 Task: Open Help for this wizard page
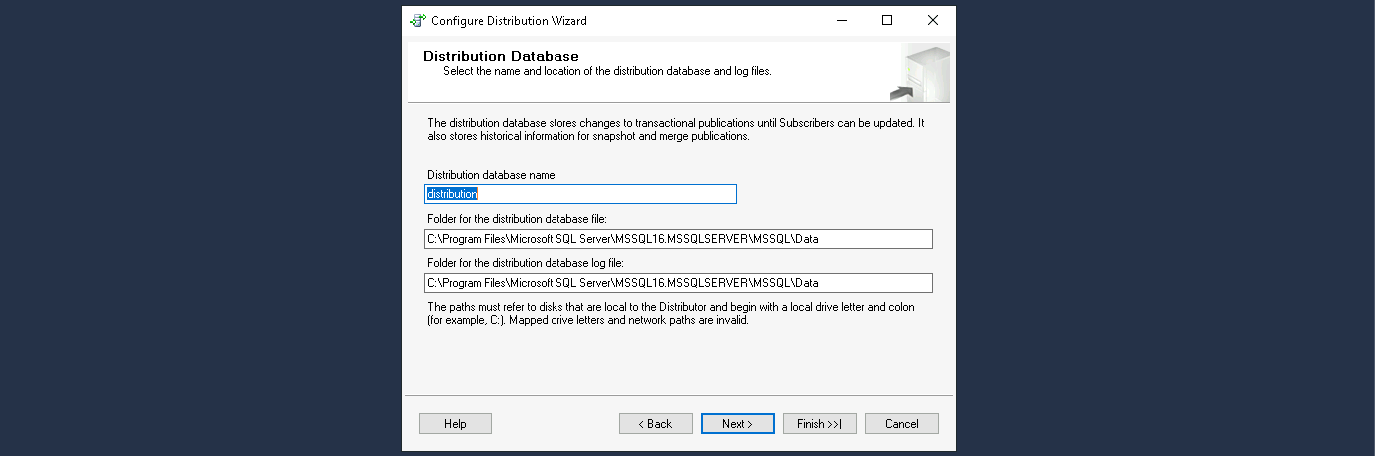pyautogui.click(x=455, y=424)
